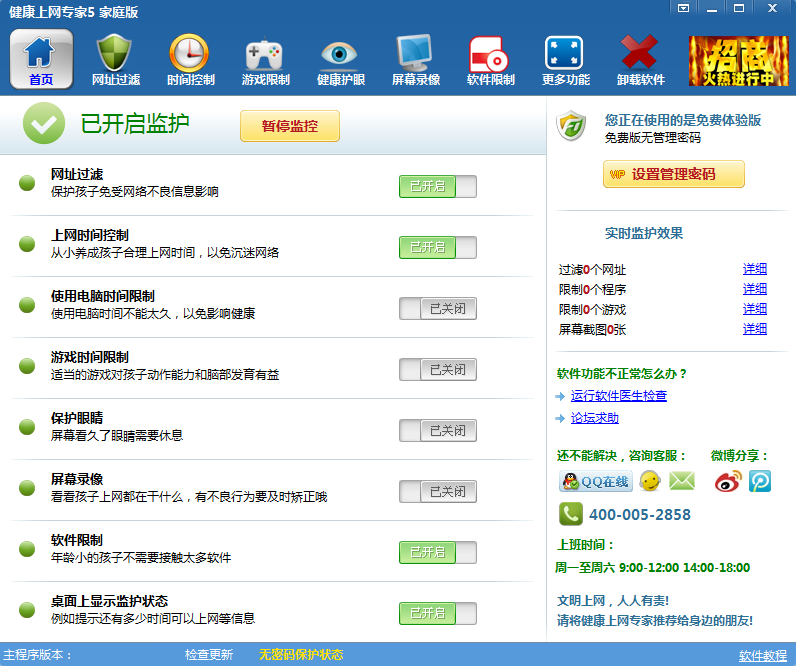
Task: Toggle 上网时间控制 switch
Action: pyautogui.click(x=438, y=247)
